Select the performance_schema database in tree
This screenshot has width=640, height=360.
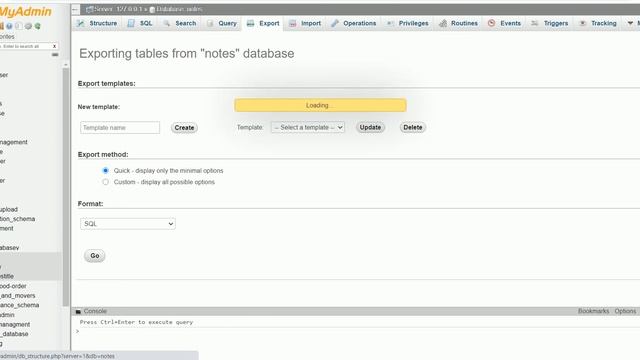pos(20,305)
